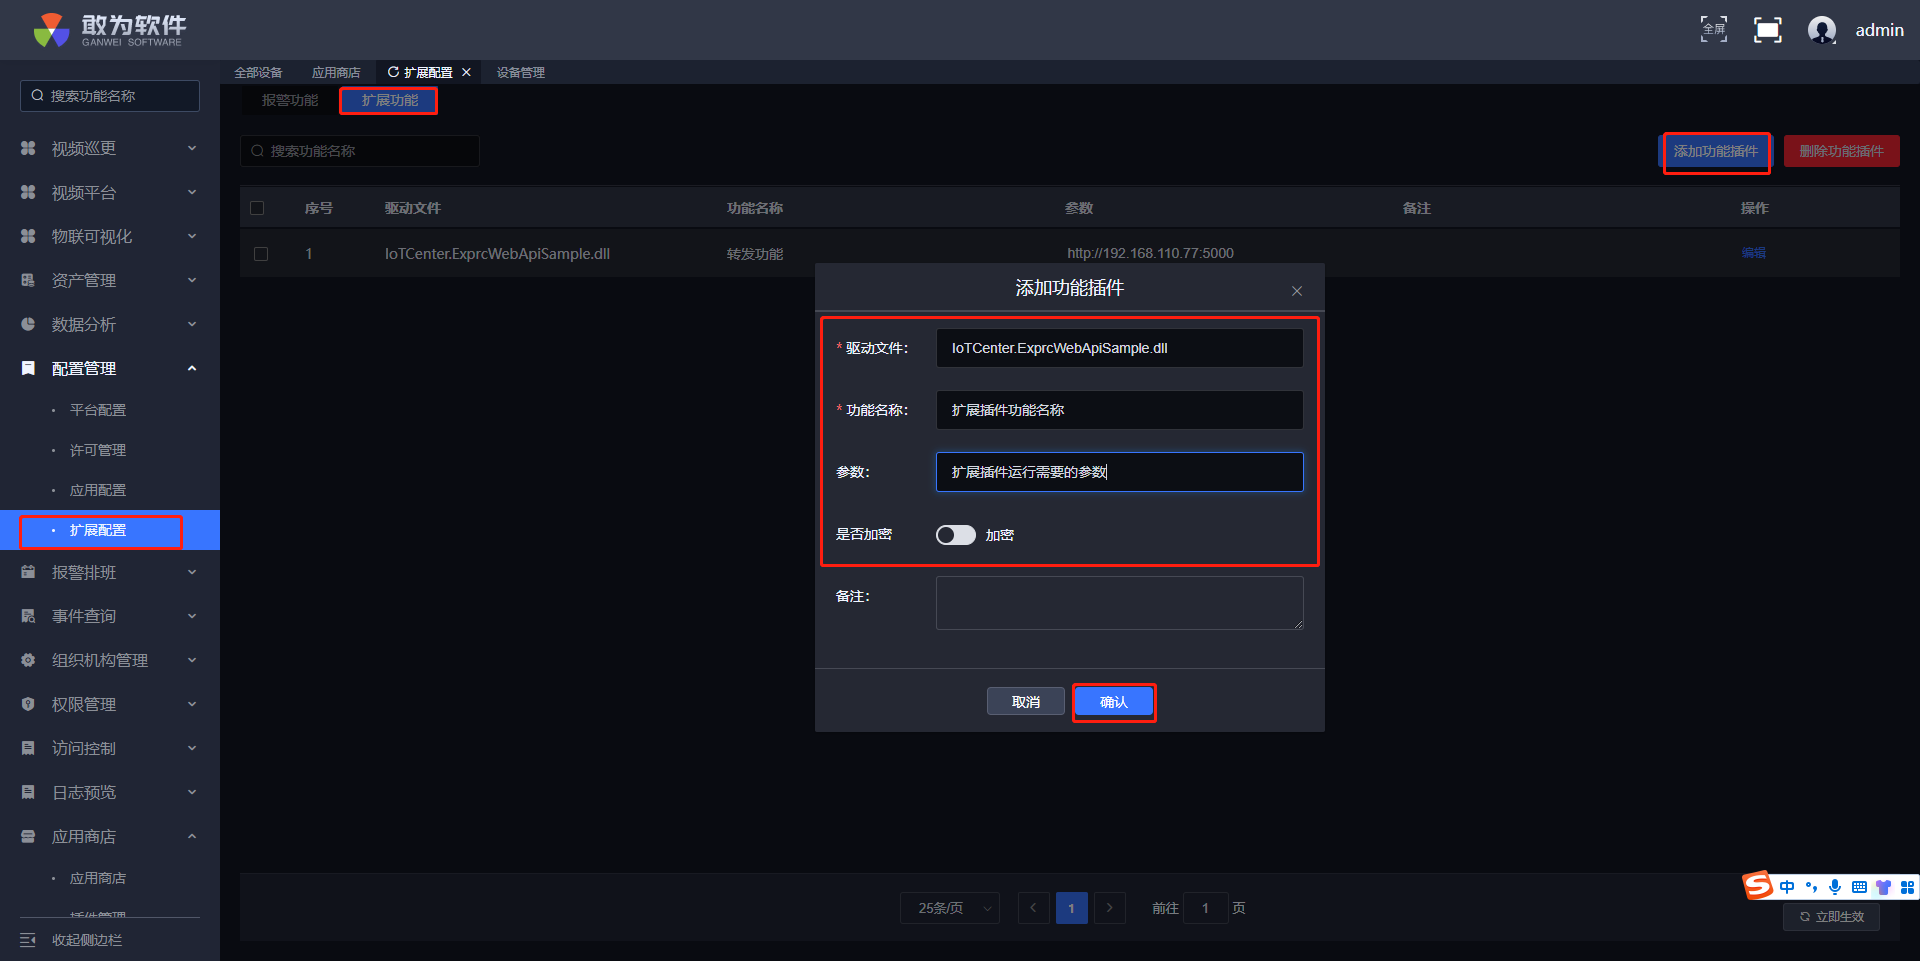This screenshot has width=1920, height=961.
Task: Click the Sogou input method icon
Action: 1758,886
